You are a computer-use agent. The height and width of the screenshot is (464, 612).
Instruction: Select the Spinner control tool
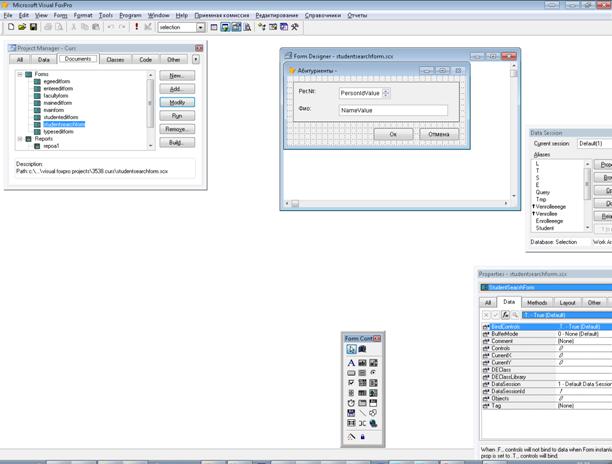click(351, 393)
